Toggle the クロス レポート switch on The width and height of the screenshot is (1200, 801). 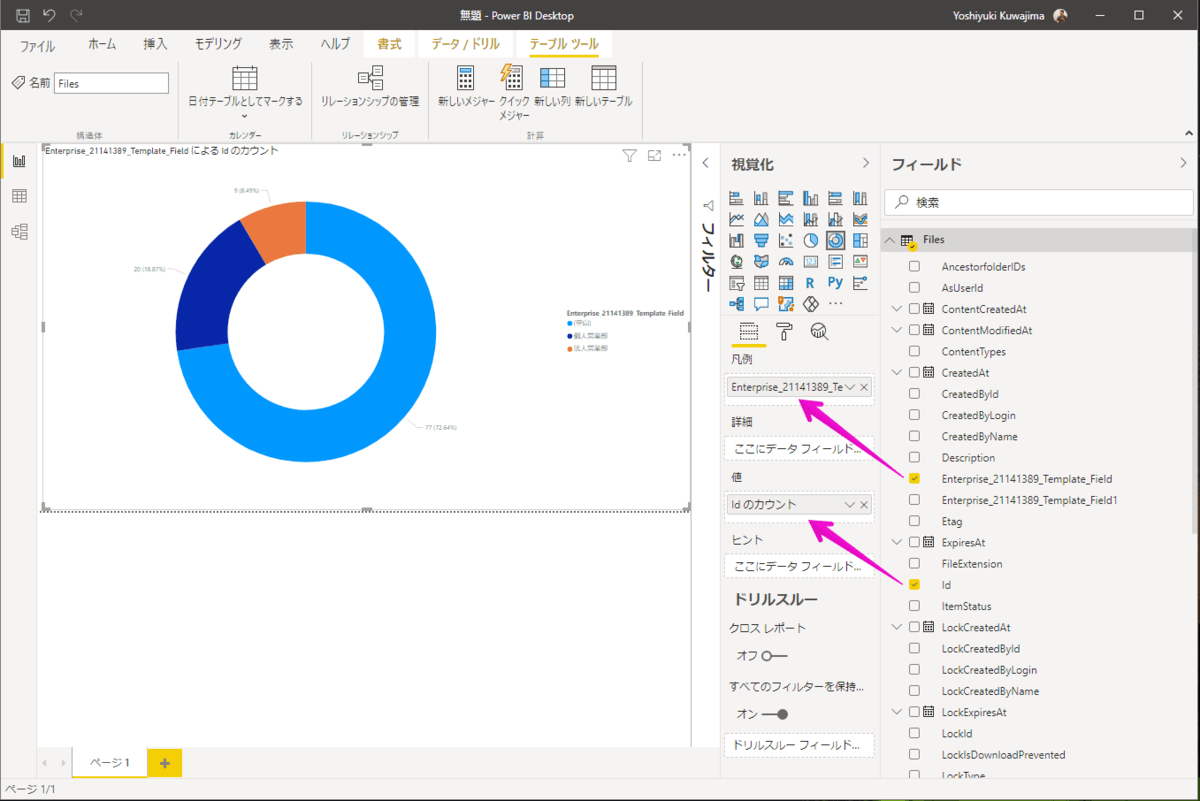(774, 656)
